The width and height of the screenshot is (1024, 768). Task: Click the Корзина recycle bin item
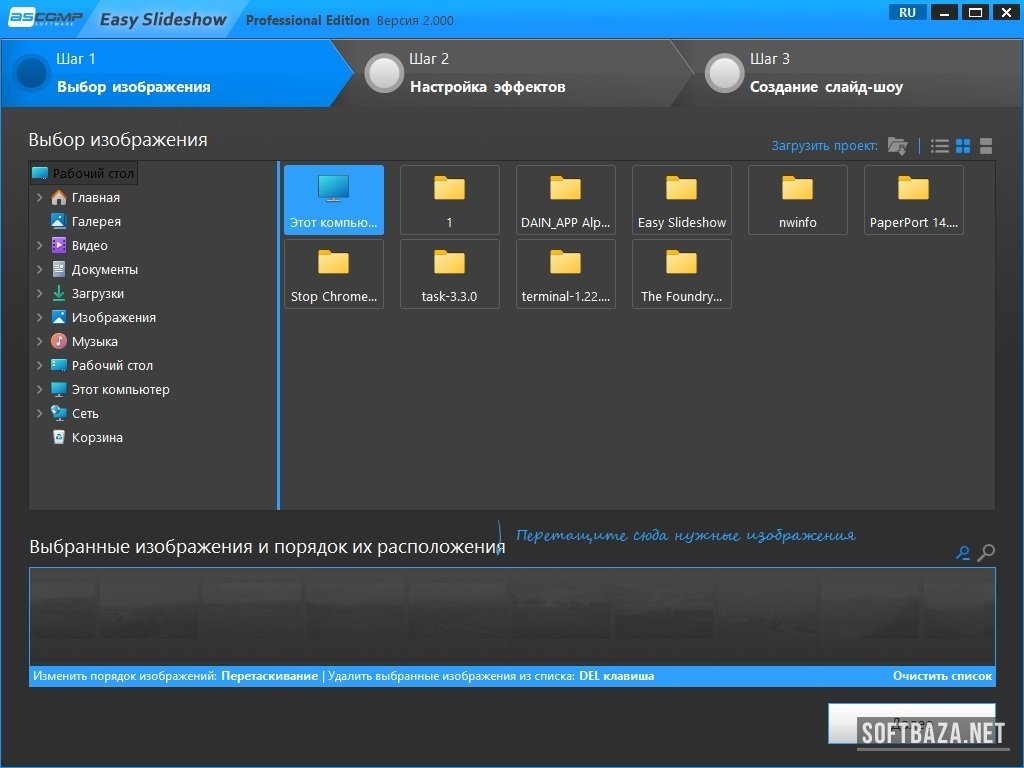tap(97, 438)
